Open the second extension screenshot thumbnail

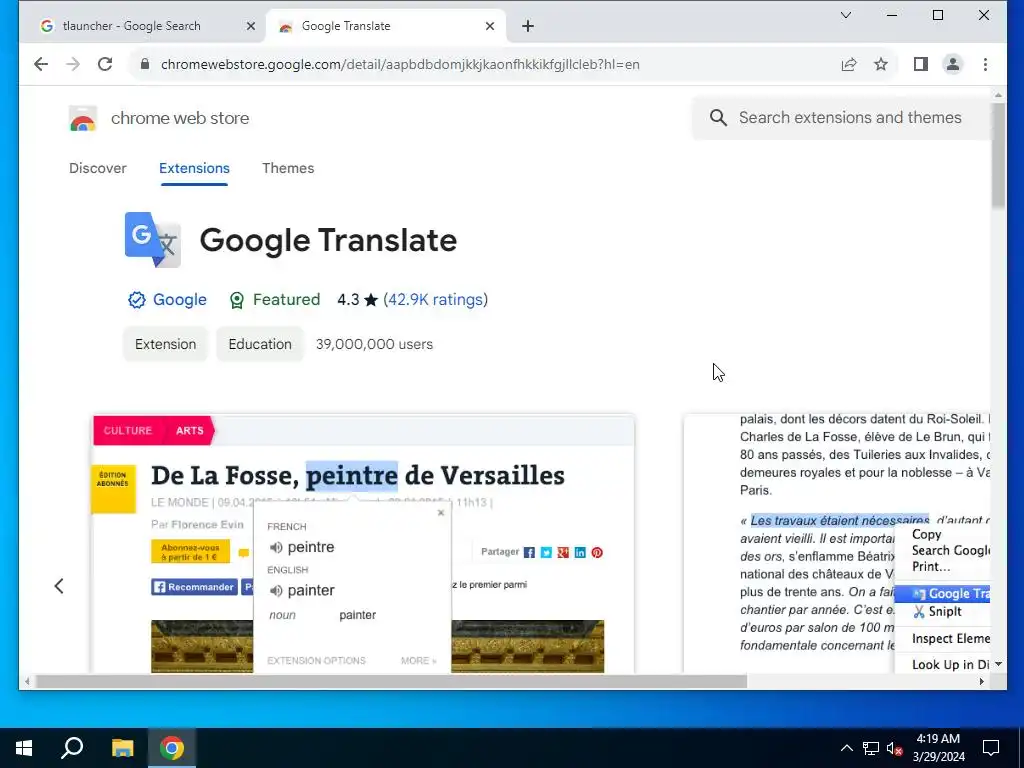pyautogui.click(x=837, y=544)
